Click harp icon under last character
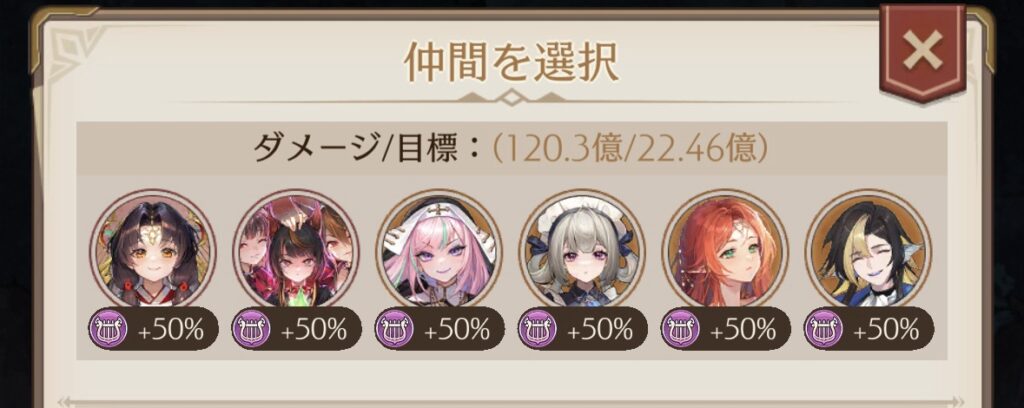 (824, 330)
